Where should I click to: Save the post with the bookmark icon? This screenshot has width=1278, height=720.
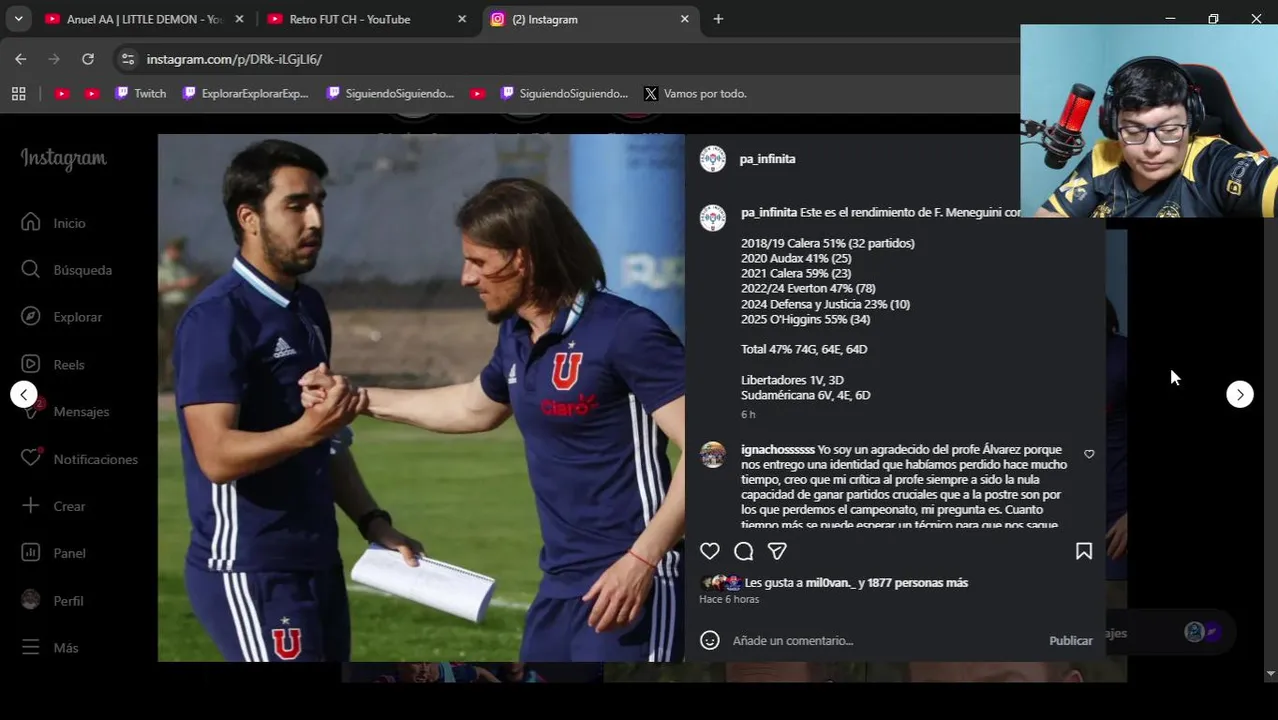(1084, 551)
